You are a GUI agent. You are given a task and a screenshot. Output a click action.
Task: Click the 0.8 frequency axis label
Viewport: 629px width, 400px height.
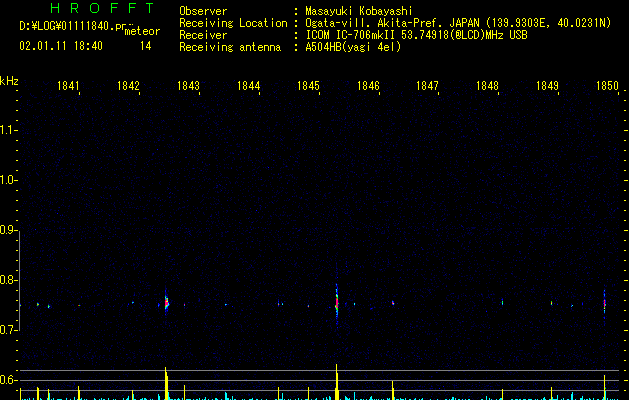(8, 280)
